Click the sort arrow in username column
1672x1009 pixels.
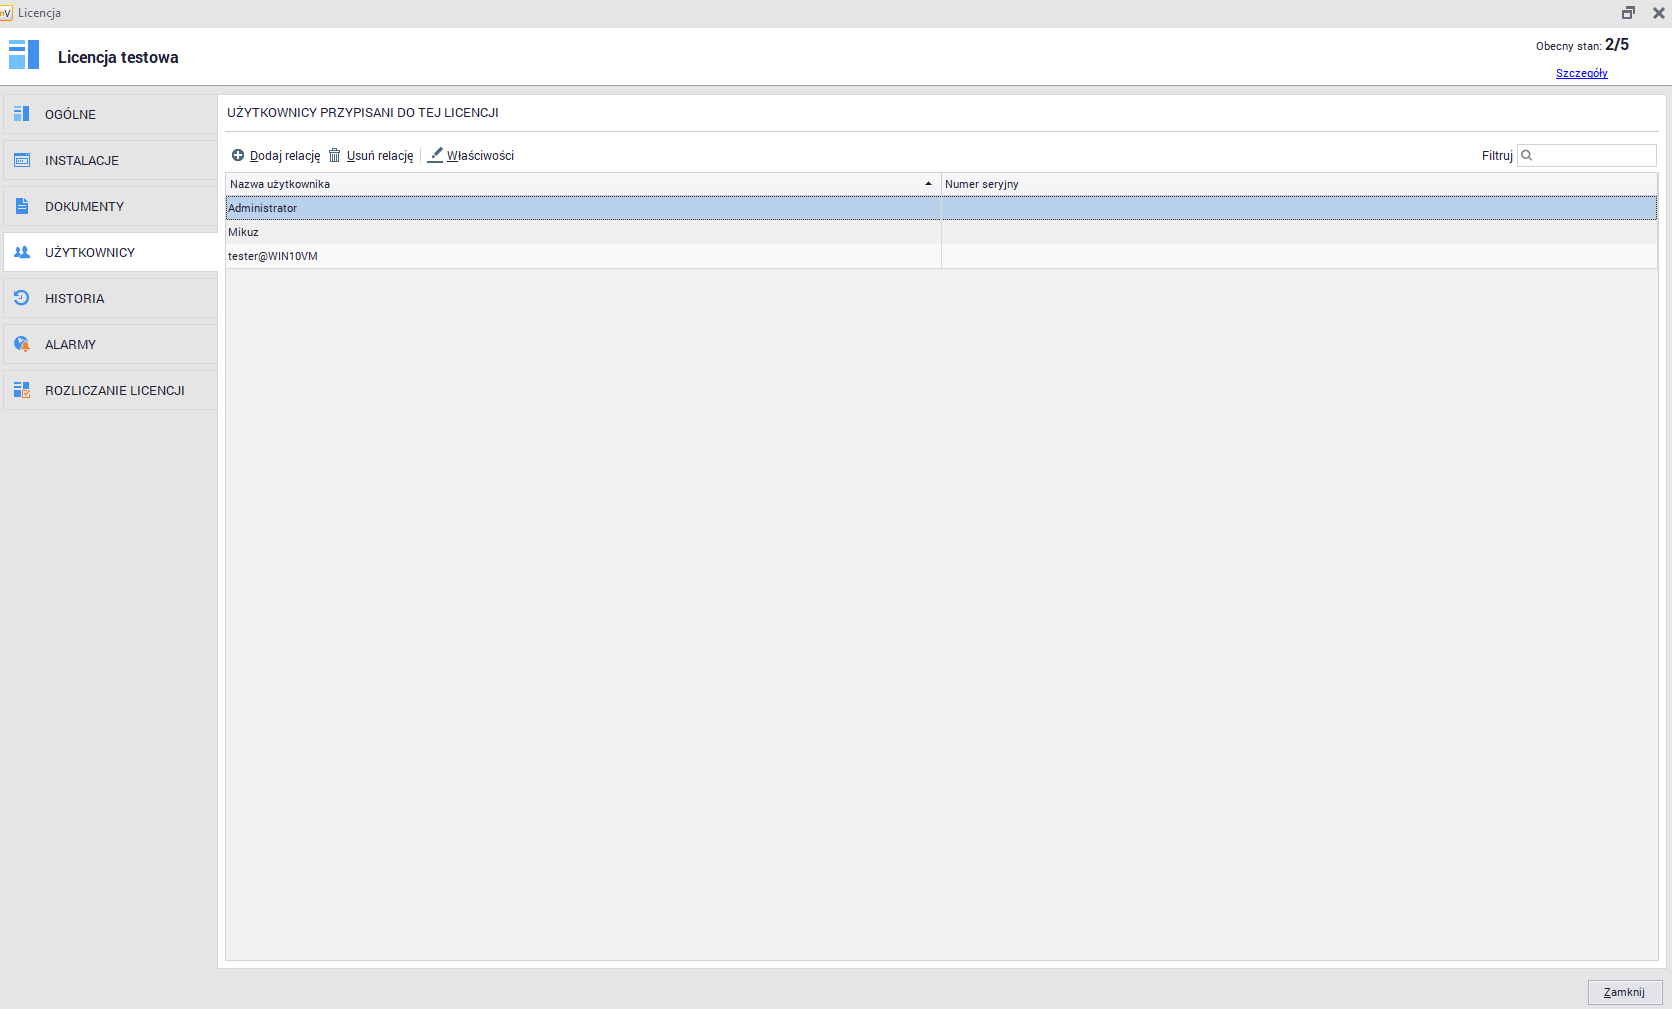tap(928, 184)
